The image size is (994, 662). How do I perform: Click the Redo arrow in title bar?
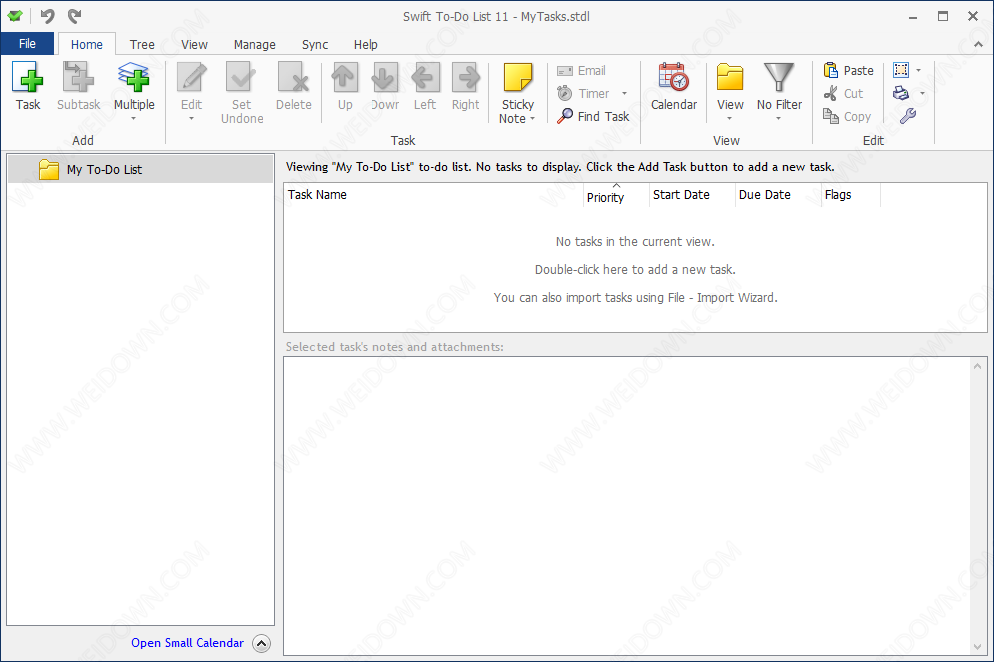(x=74, y=16)
